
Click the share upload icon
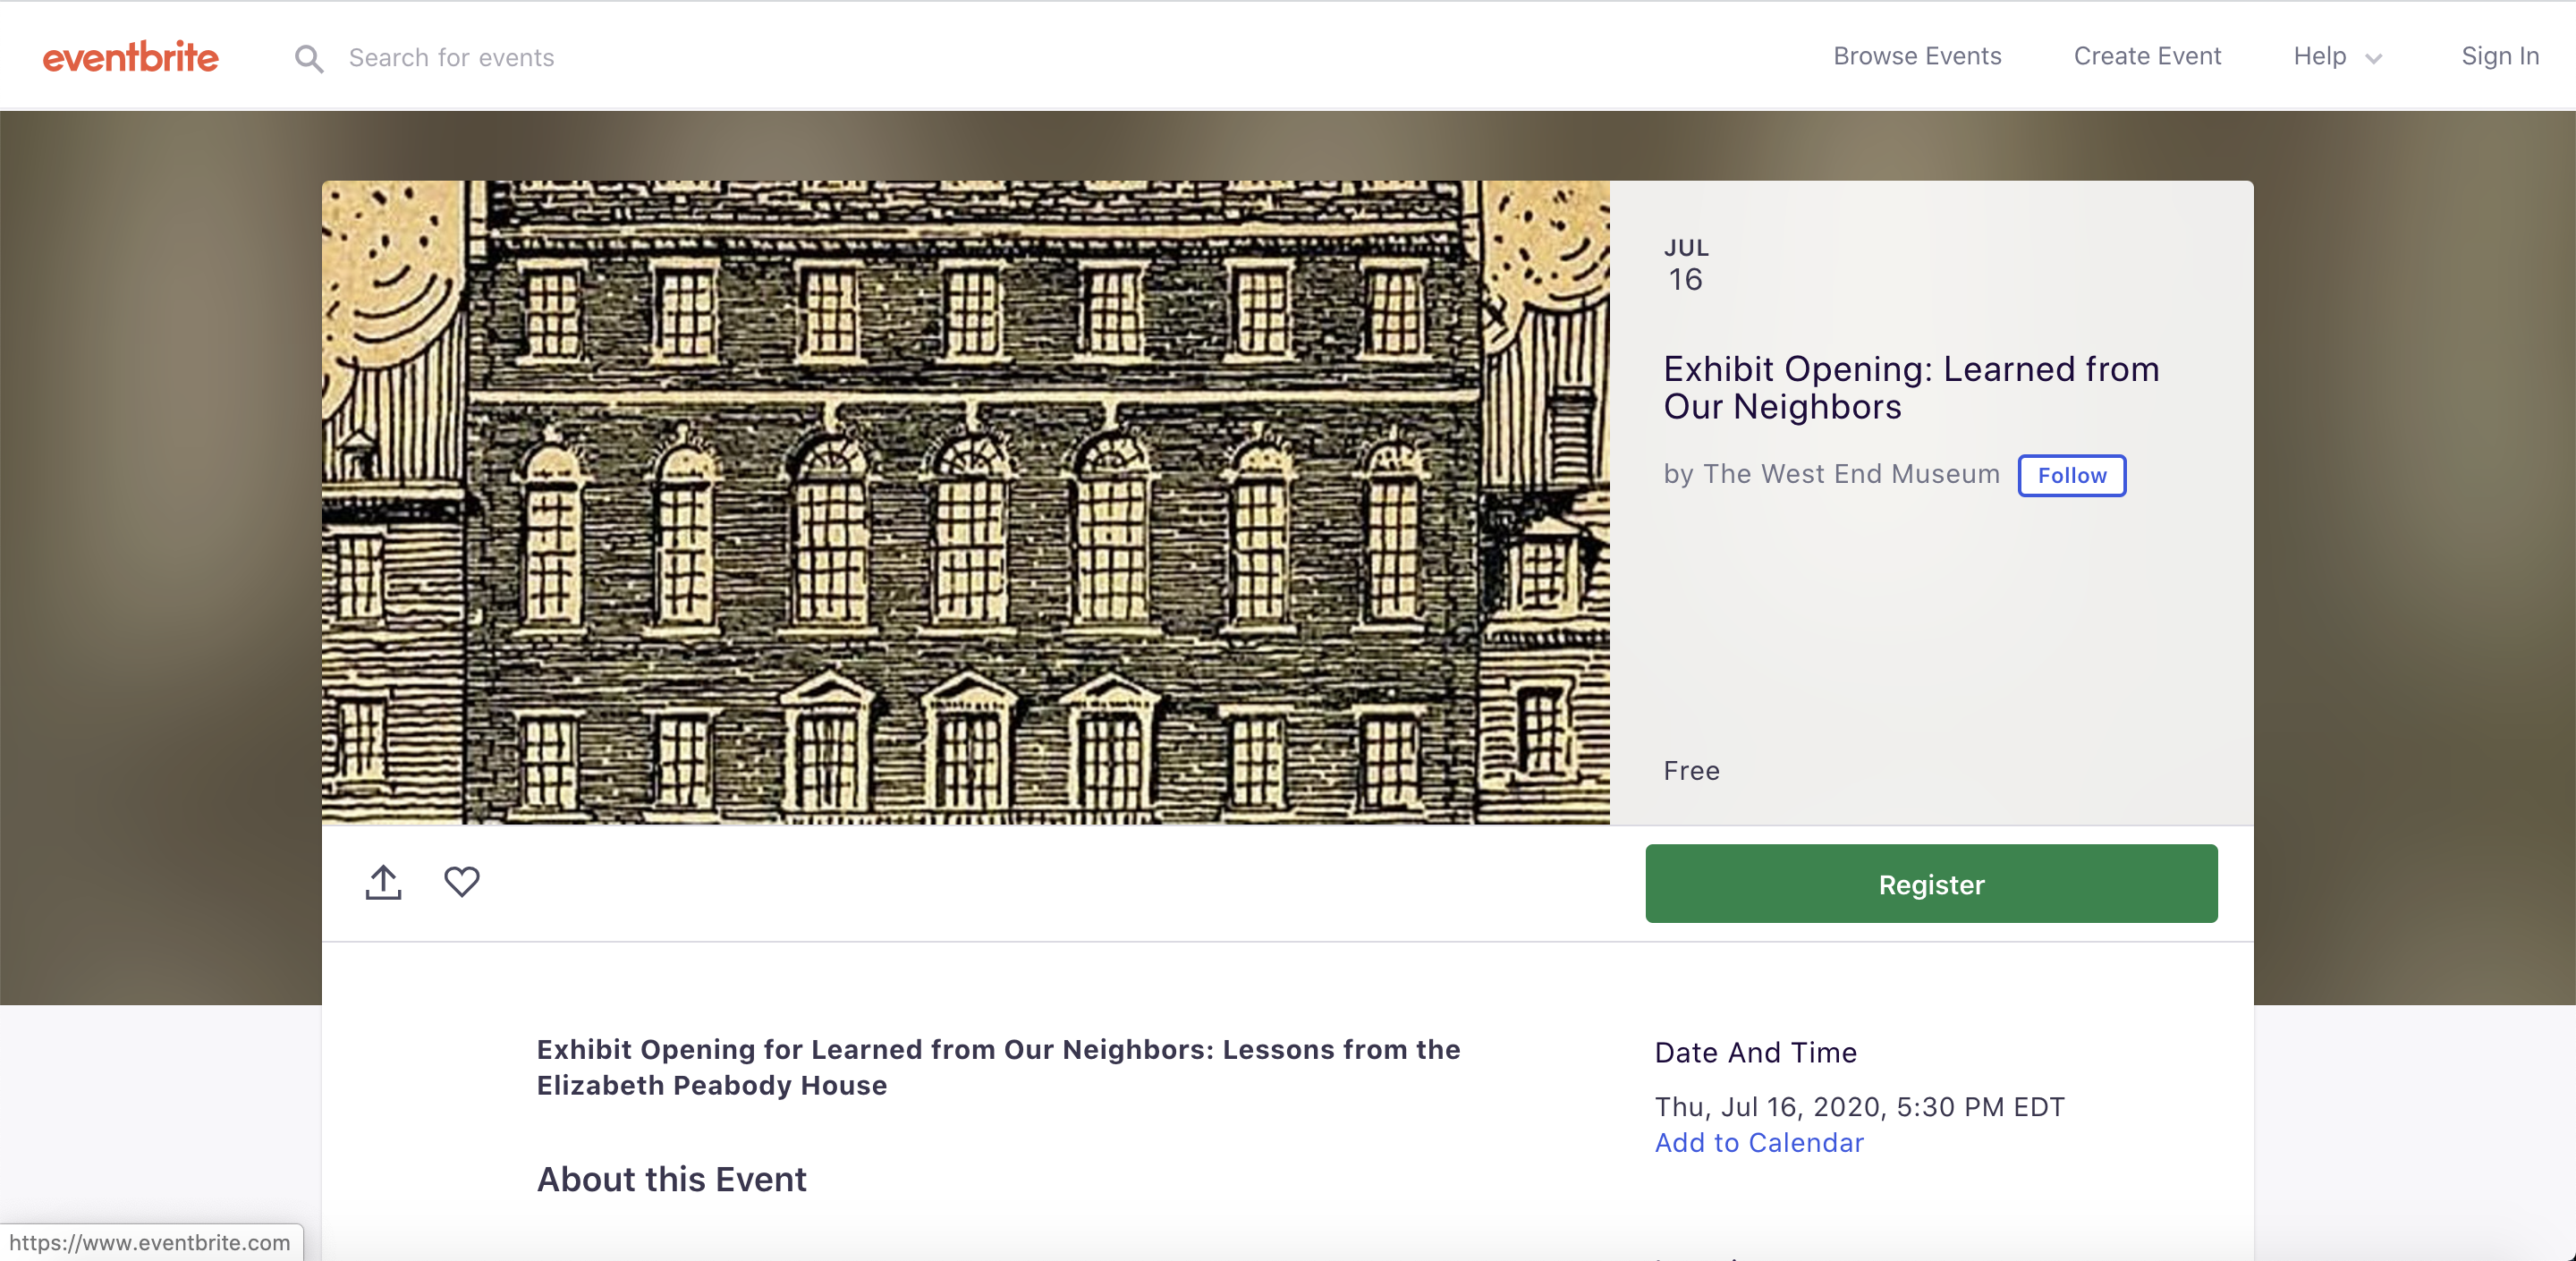tap(383, 882)
